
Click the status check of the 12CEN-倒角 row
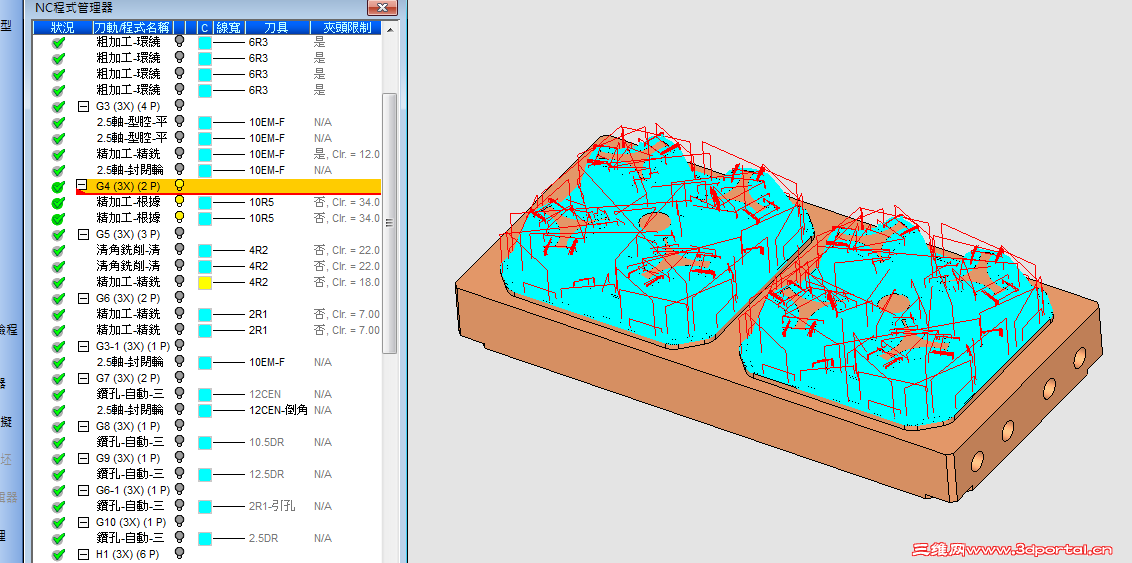[x=58, y=411]
